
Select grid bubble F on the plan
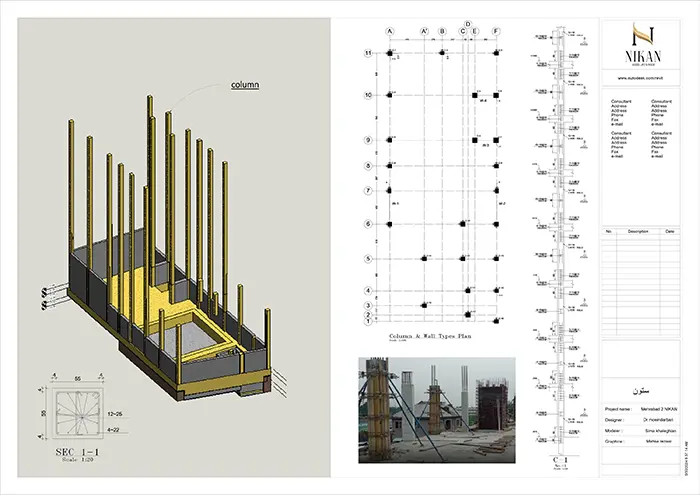[497, 32]
